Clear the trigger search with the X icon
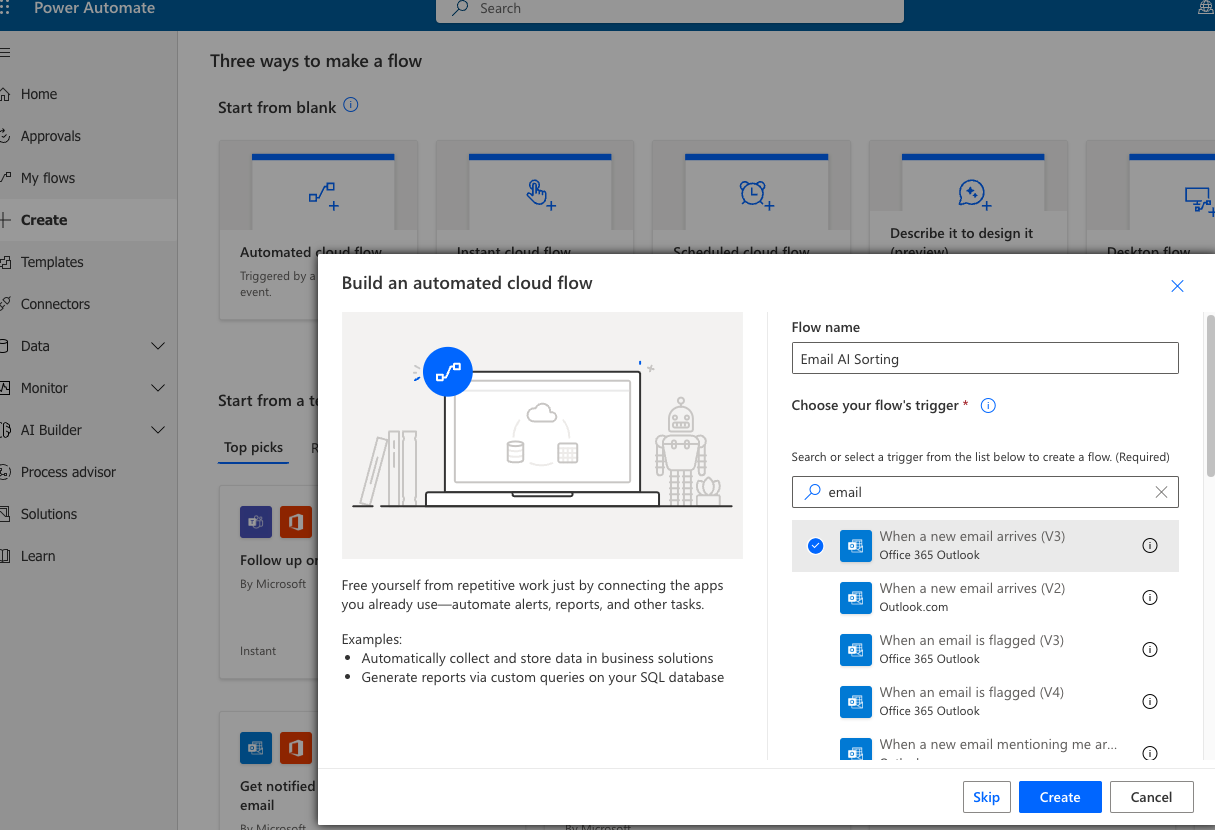This screenshot has width=1215, height=830. pos(1160,492)
